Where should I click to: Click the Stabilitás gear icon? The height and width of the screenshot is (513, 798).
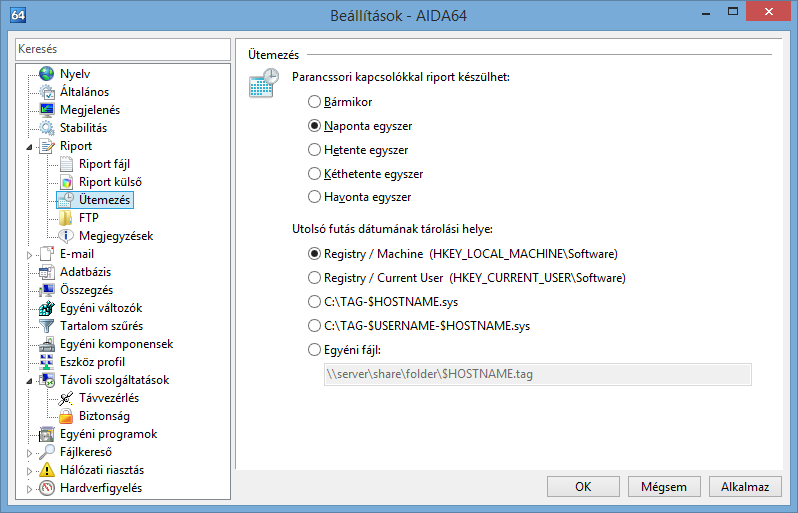(47, 128)
